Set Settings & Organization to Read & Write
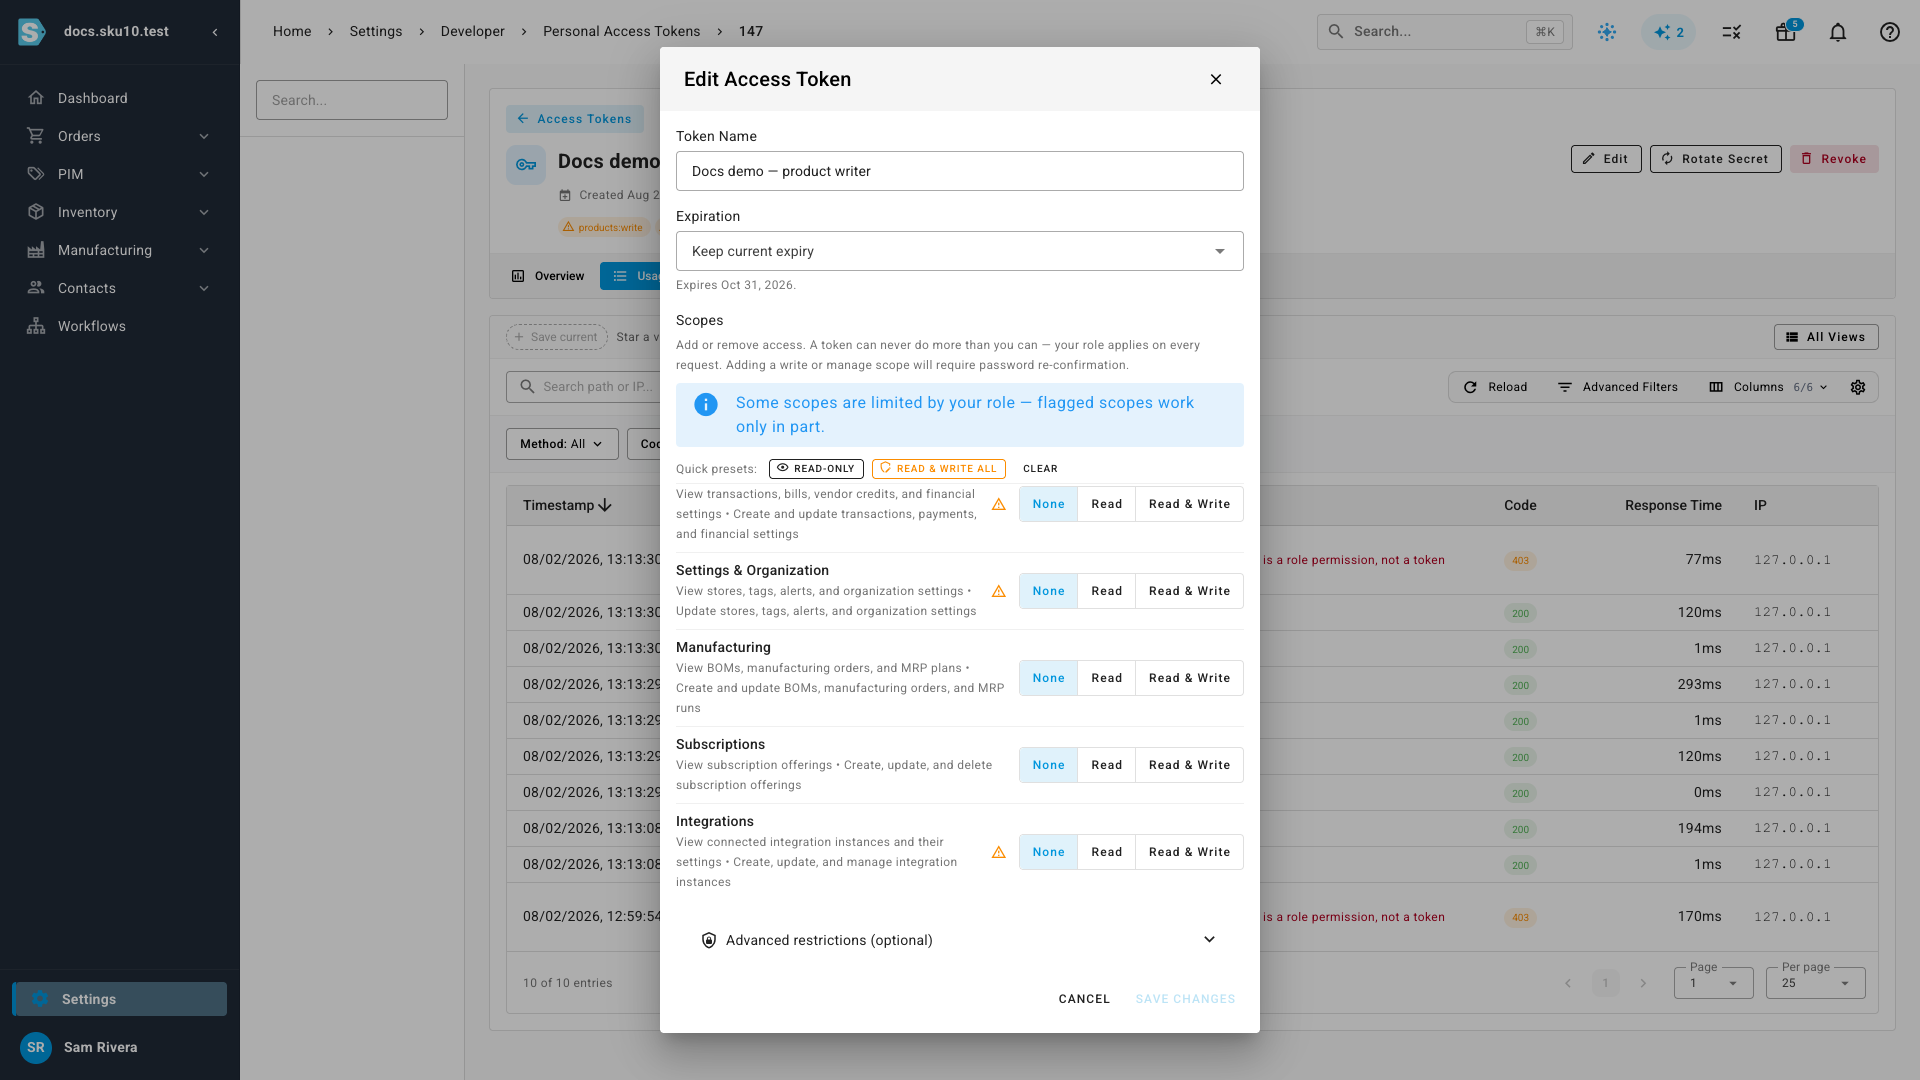This screenshot has width=1920, height=1080. (x=1189, y=591)
